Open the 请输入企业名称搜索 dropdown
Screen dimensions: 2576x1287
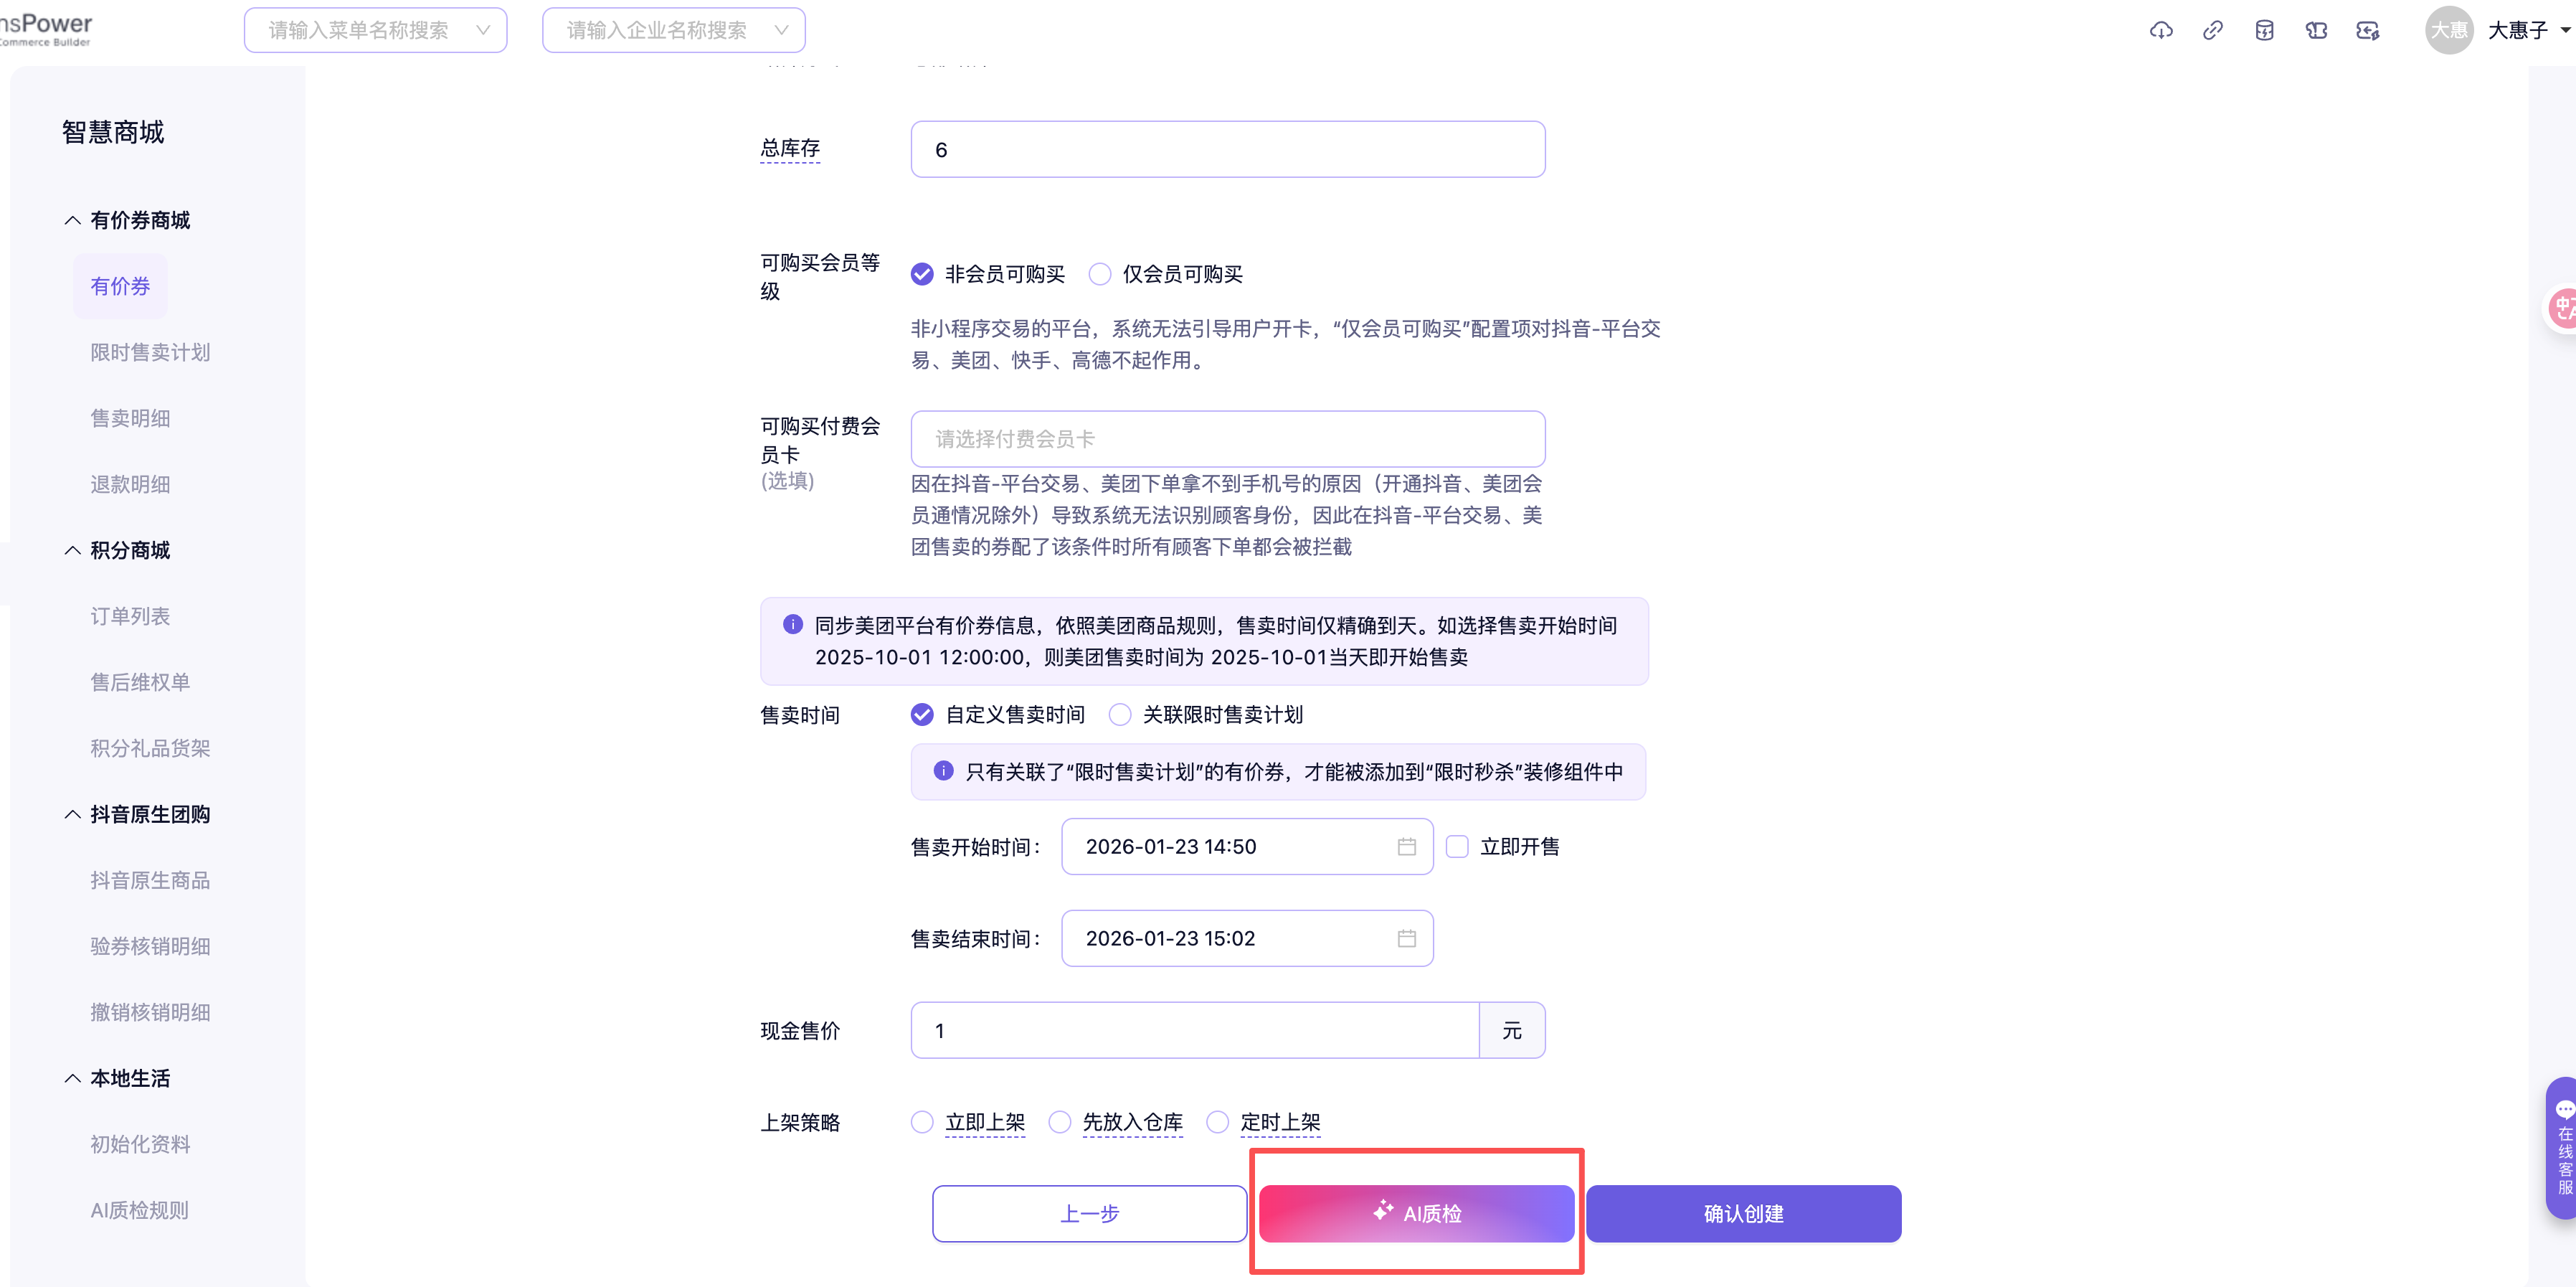(673, 31)
